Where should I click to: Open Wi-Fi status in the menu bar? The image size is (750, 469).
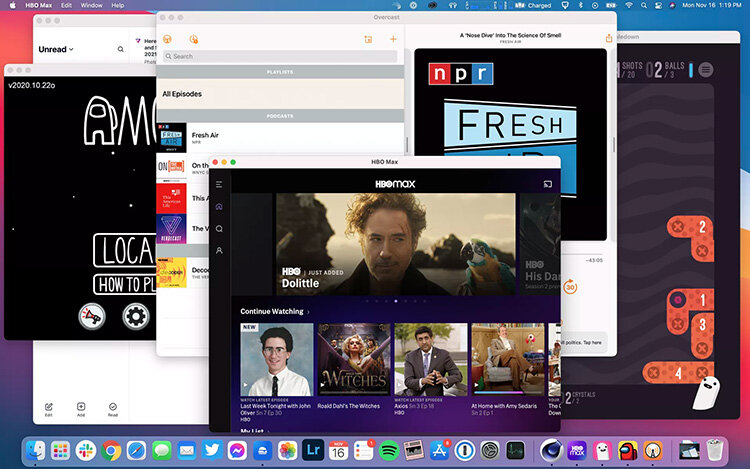pos(629,5)
